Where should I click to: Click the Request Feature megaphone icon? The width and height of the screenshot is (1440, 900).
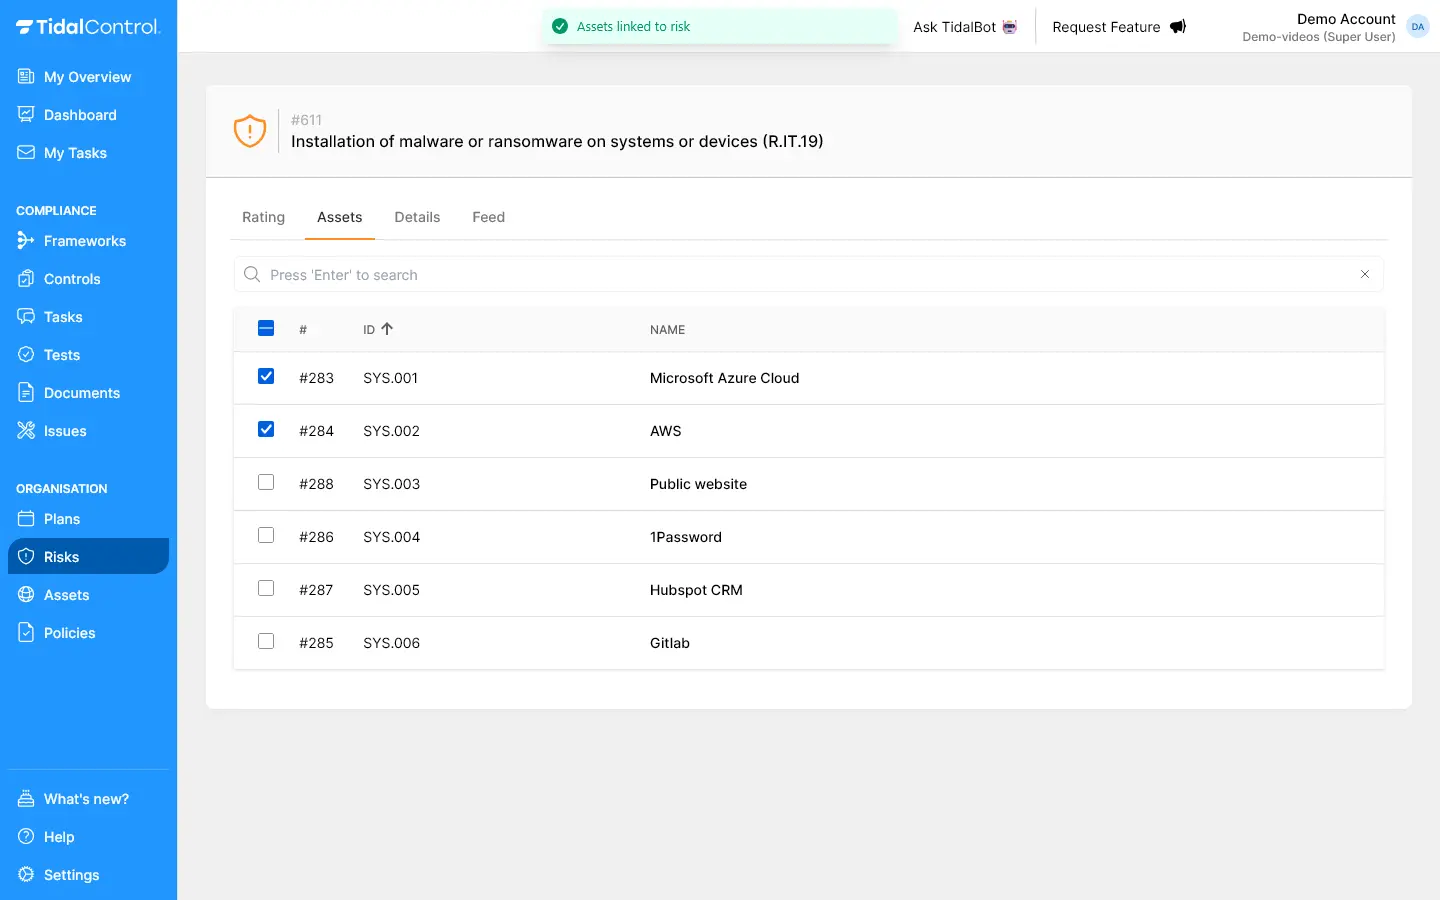click(x=1178, y=27)
